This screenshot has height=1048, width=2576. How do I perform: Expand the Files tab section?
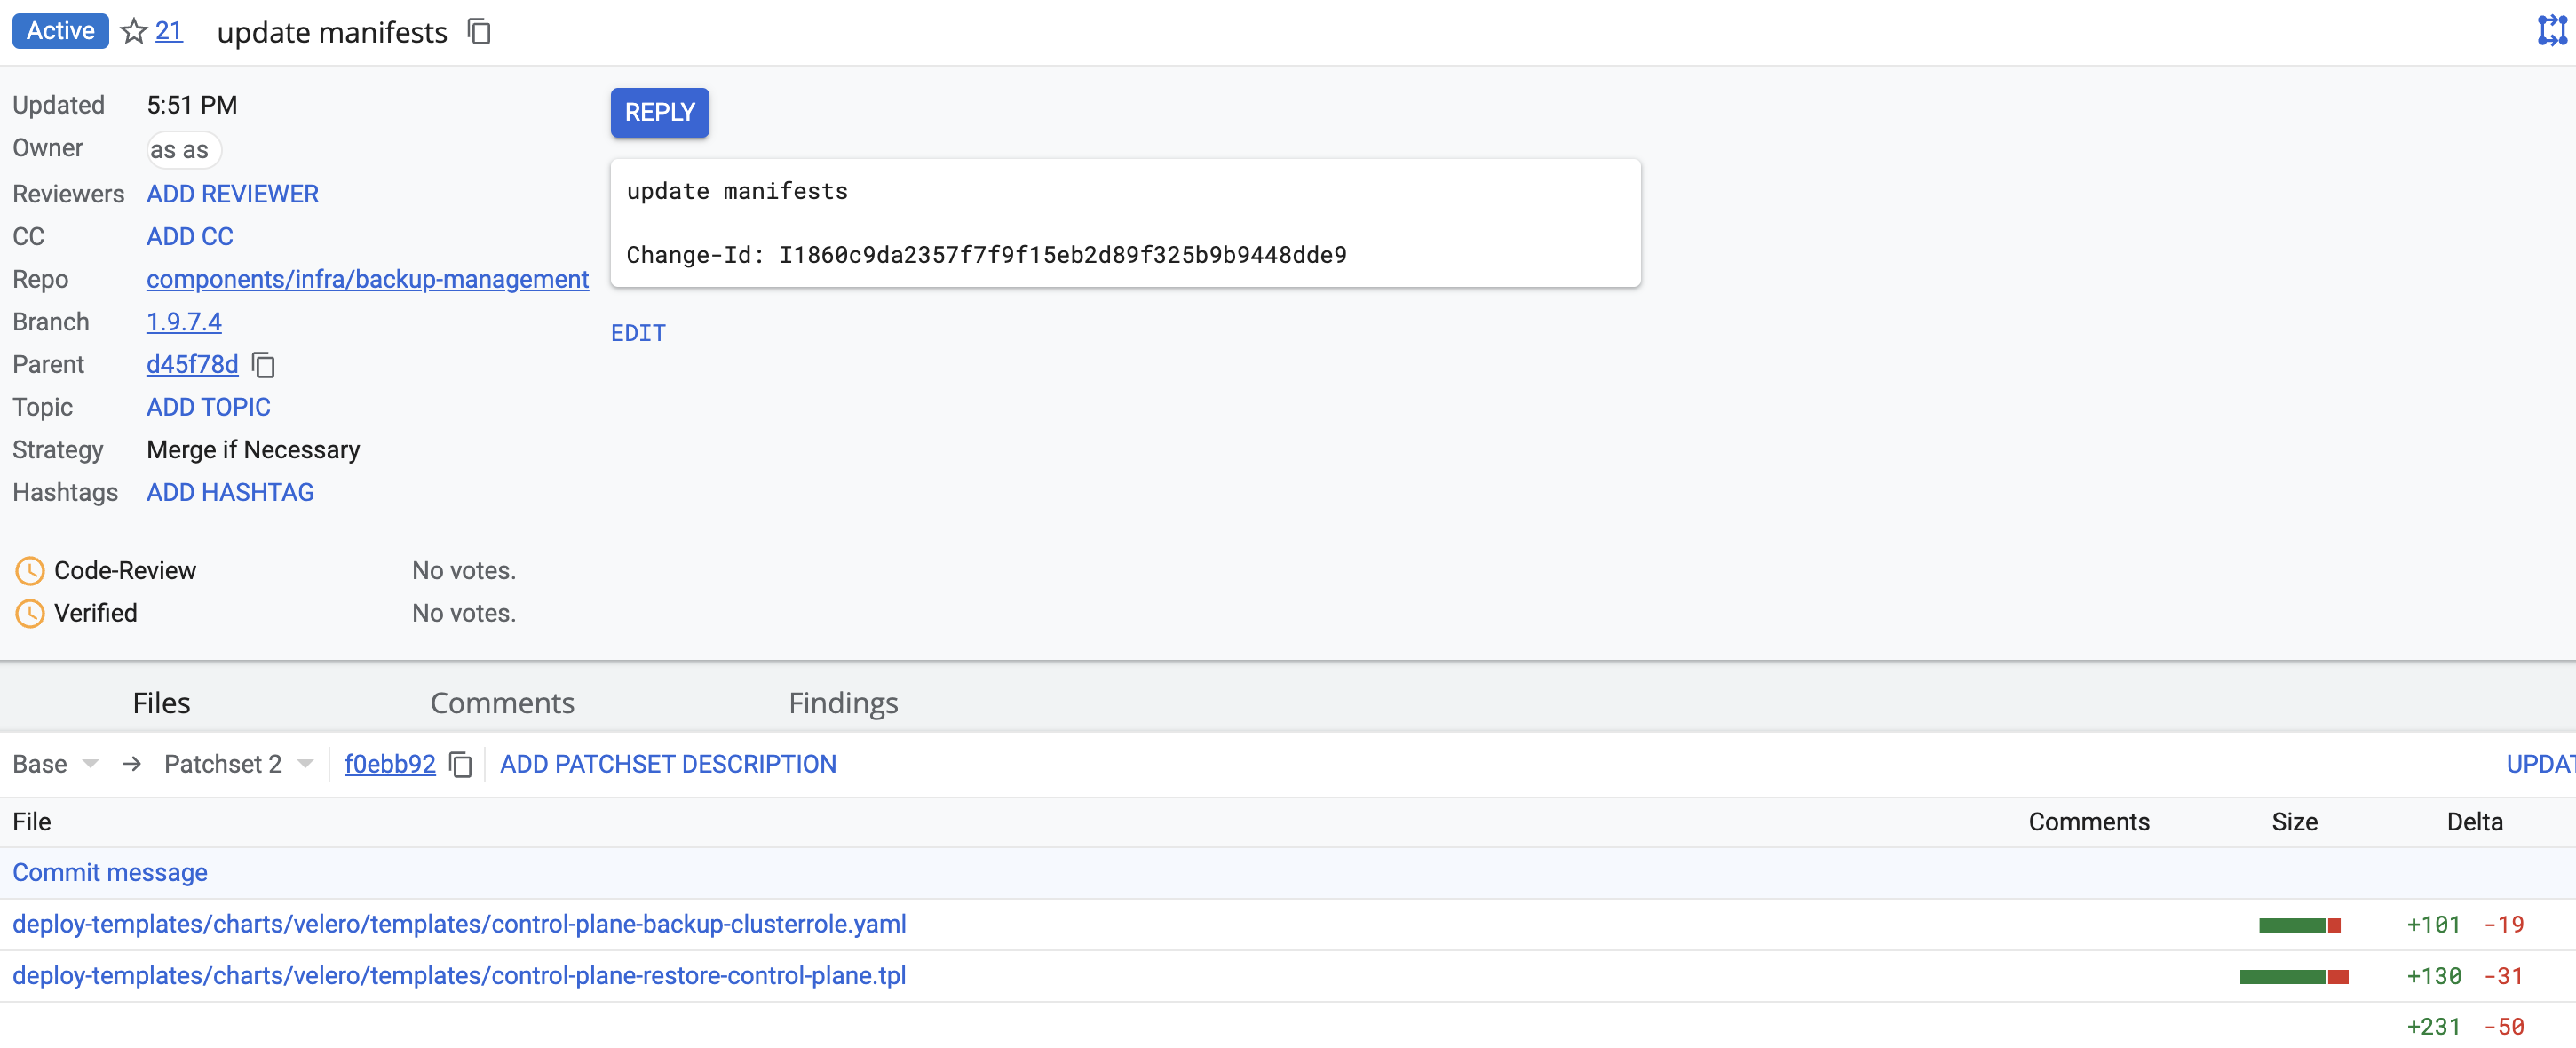pos(162,702)
